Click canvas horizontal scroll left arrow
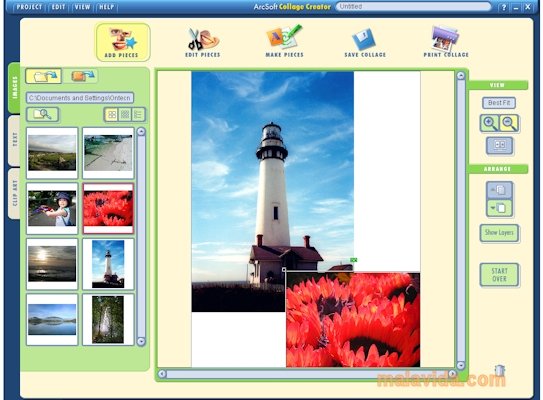 click(162, 374)
